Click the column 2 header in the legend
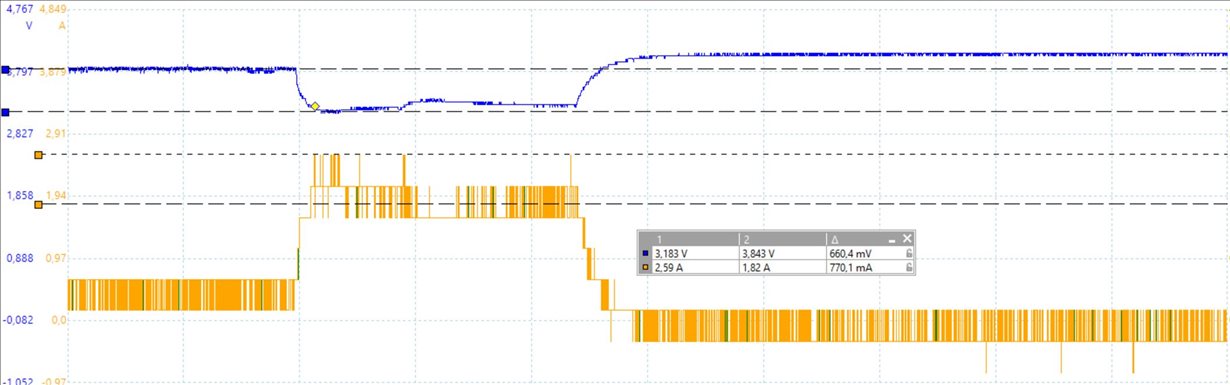Viewport: 1230px width, 385px height. tap(746, 239)
